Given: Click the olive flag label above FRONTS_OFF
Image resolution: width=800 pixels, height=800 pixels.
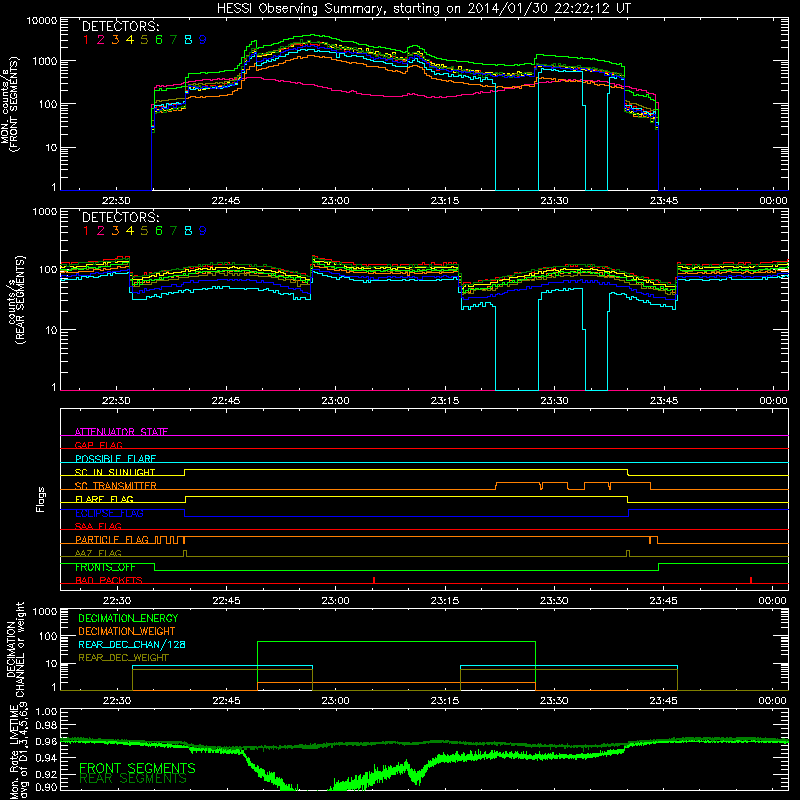Looking at the screenshot, I should [x=98, y=553].
